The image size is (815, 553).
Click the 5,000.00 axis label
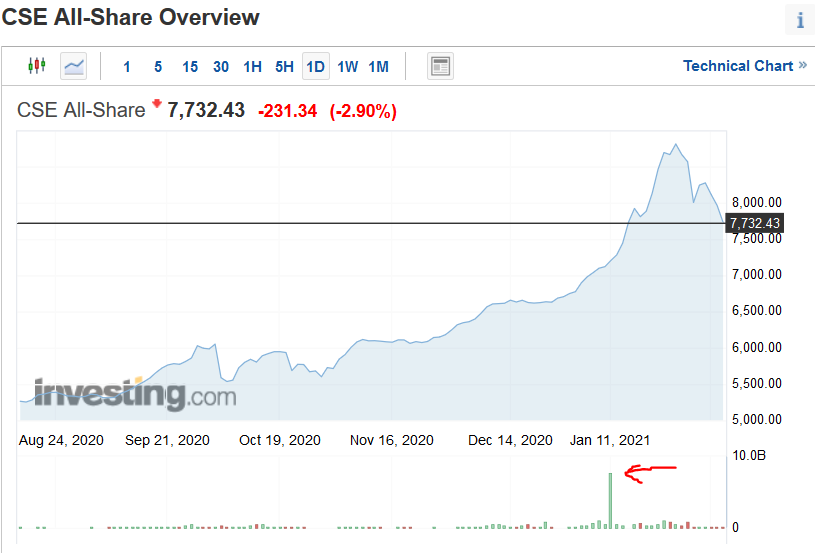tap(757, 419)
